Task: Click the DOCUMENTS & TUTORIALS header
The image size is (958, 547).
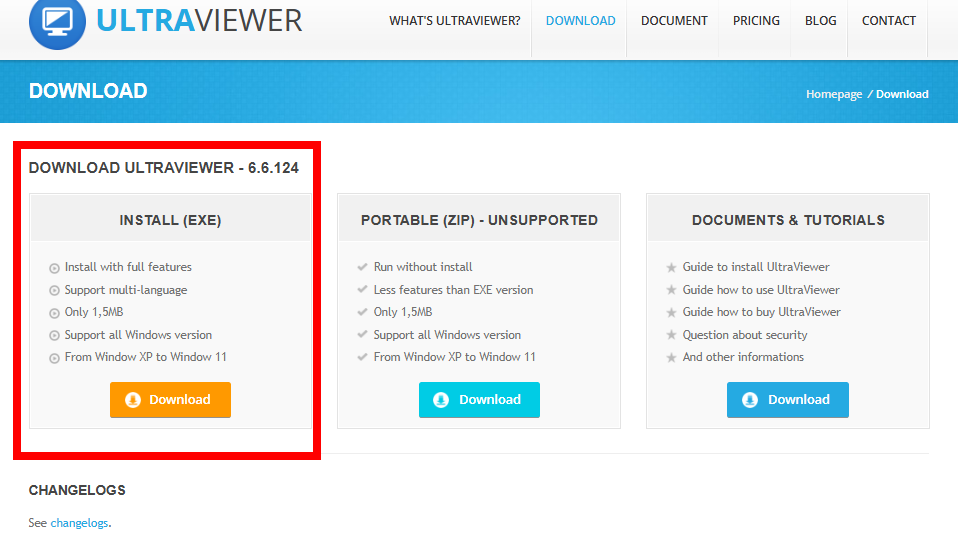Action: 788,220
